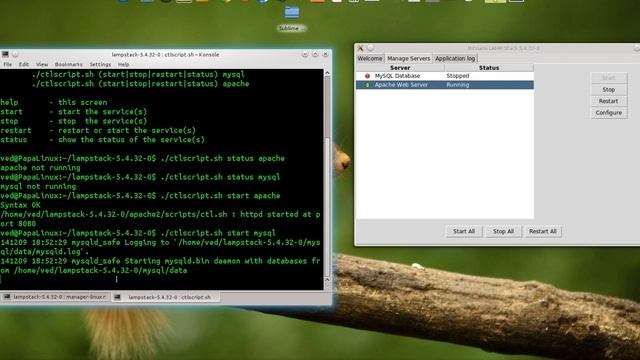Select the ctlscript.sh Konsole tab
Viewport: 640px width, 360px height.
[x=166, y=297]
